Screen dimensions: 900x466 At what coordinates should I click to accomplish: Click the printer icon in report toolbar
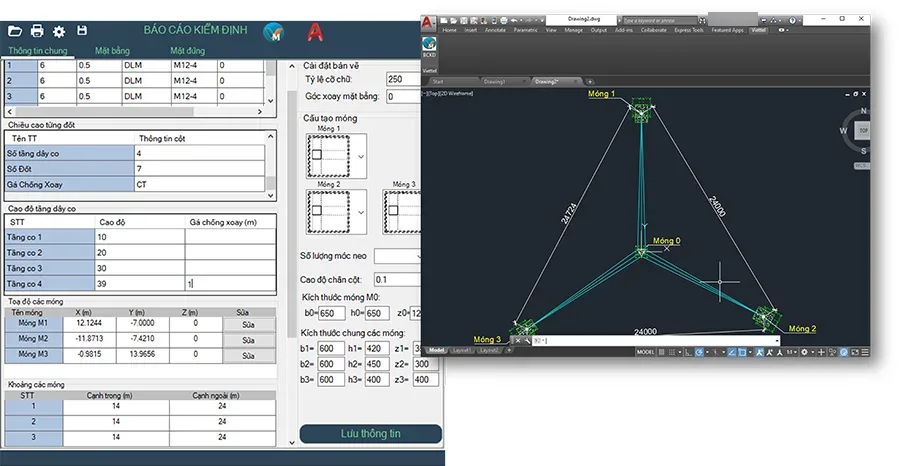pyautogui.click(x=37, y=31)
